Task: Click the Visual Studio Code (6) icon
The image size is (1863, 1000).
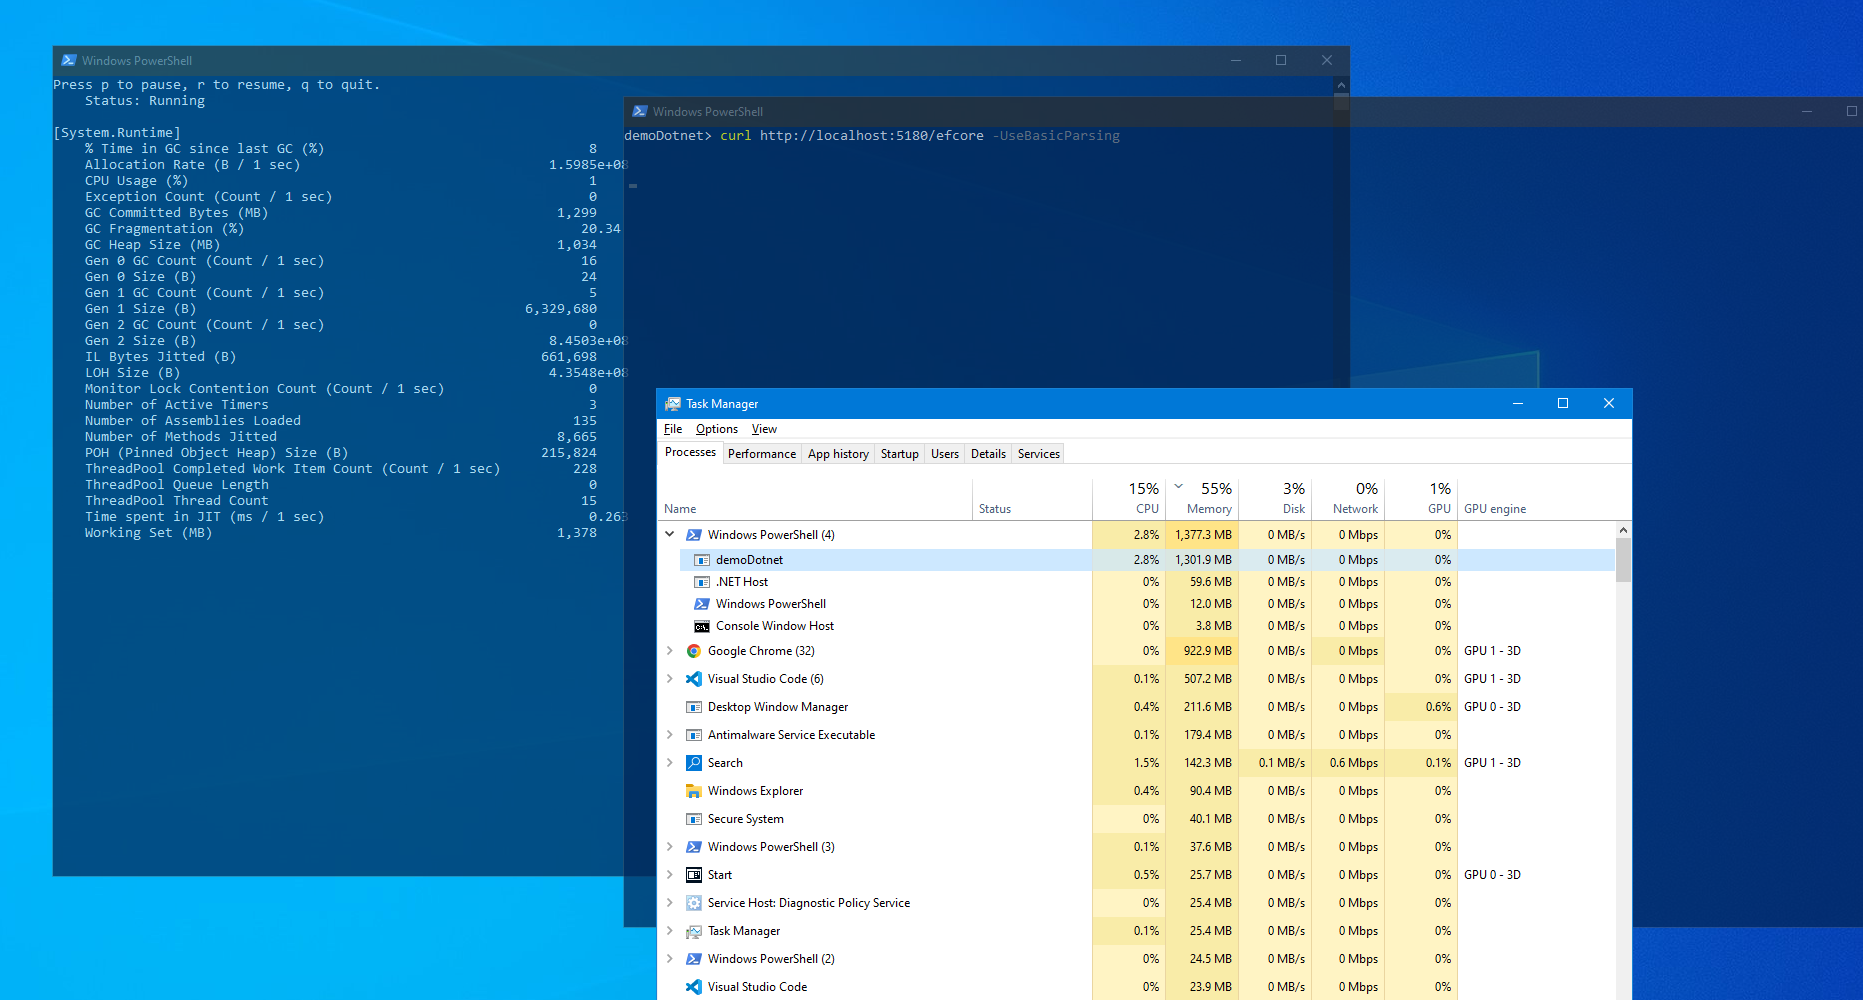Action: pos(694,679)
